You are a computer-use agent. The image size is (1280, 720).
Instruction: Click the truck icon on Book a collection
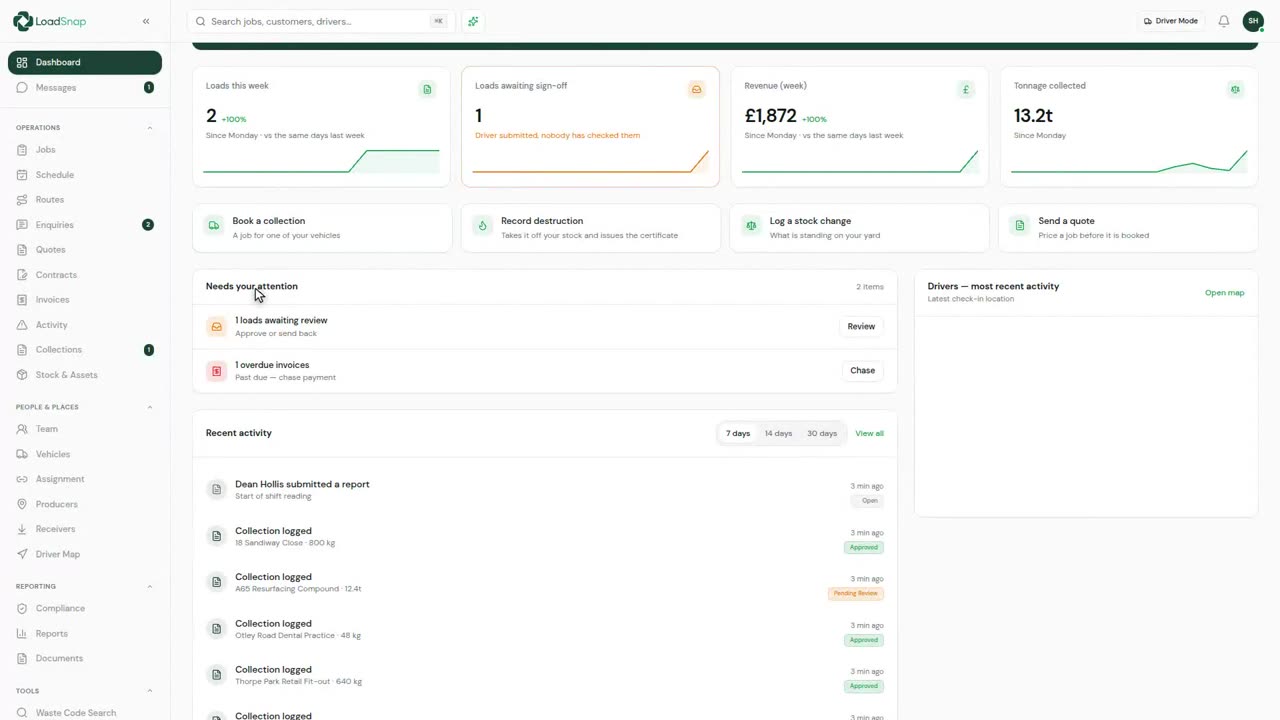214,226
